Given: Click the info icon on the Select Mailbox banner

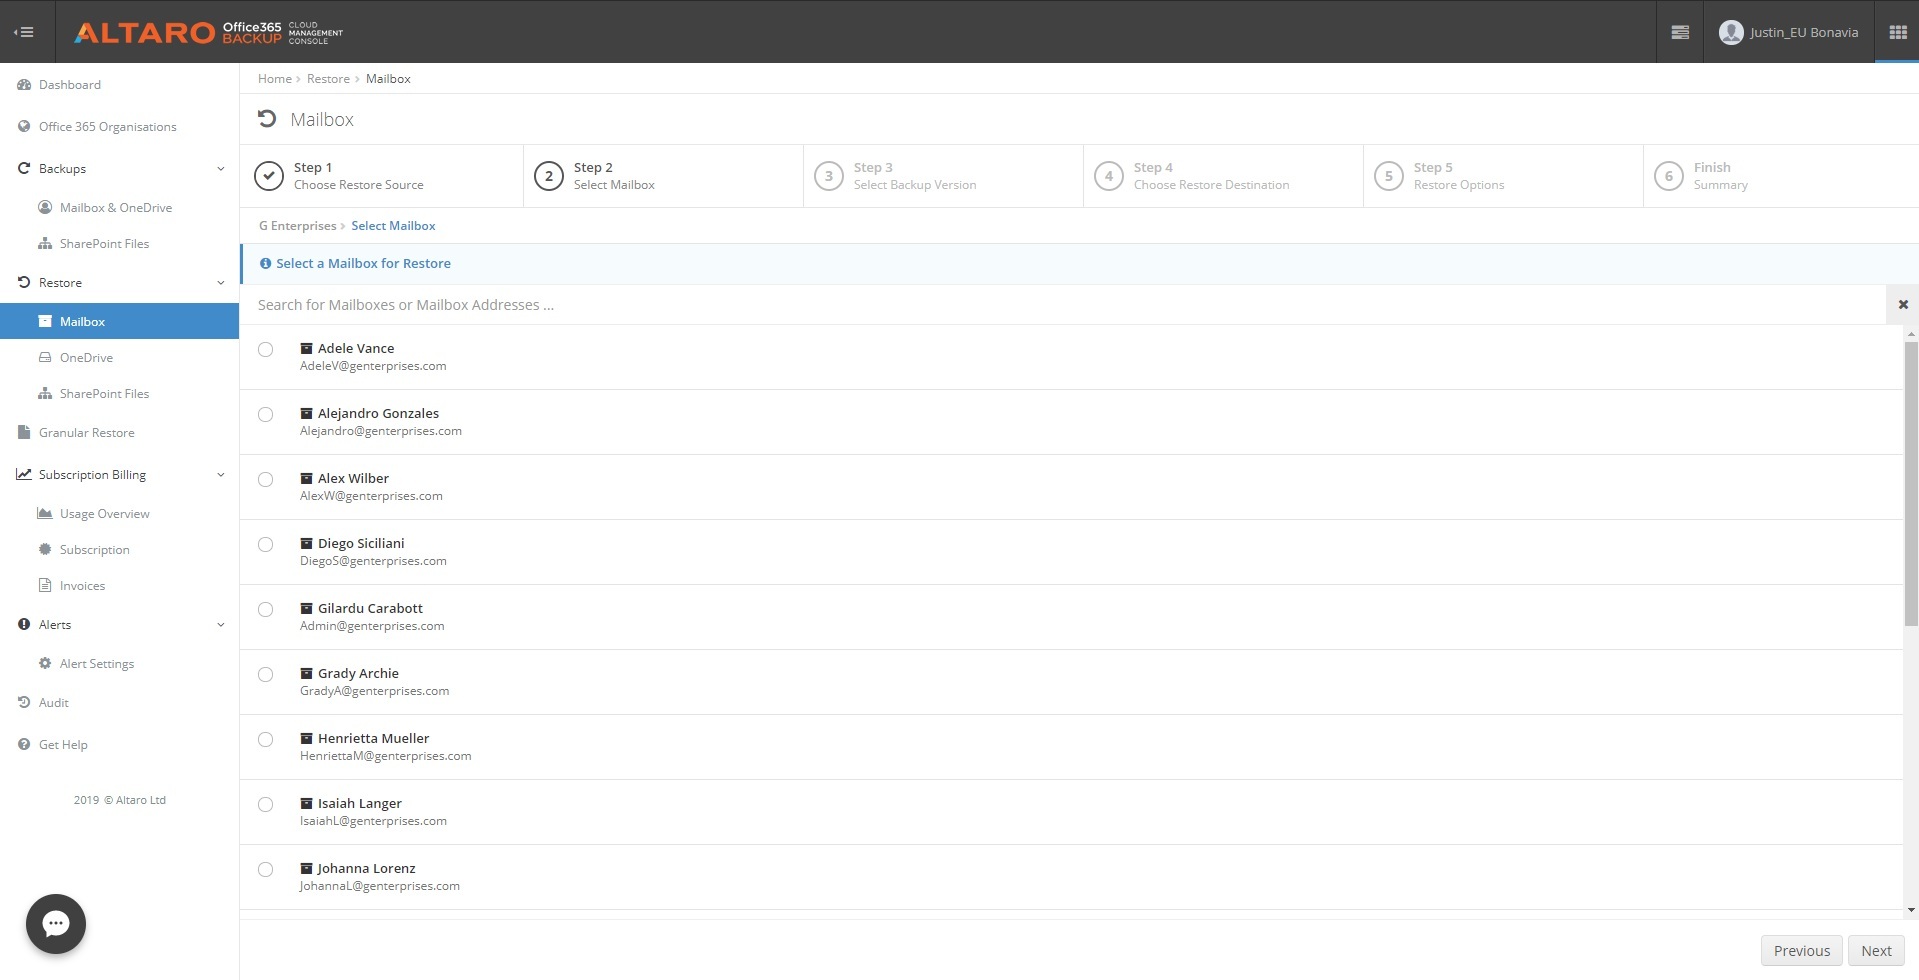Looking at the screenshot, I should click(x=265, y=263).
